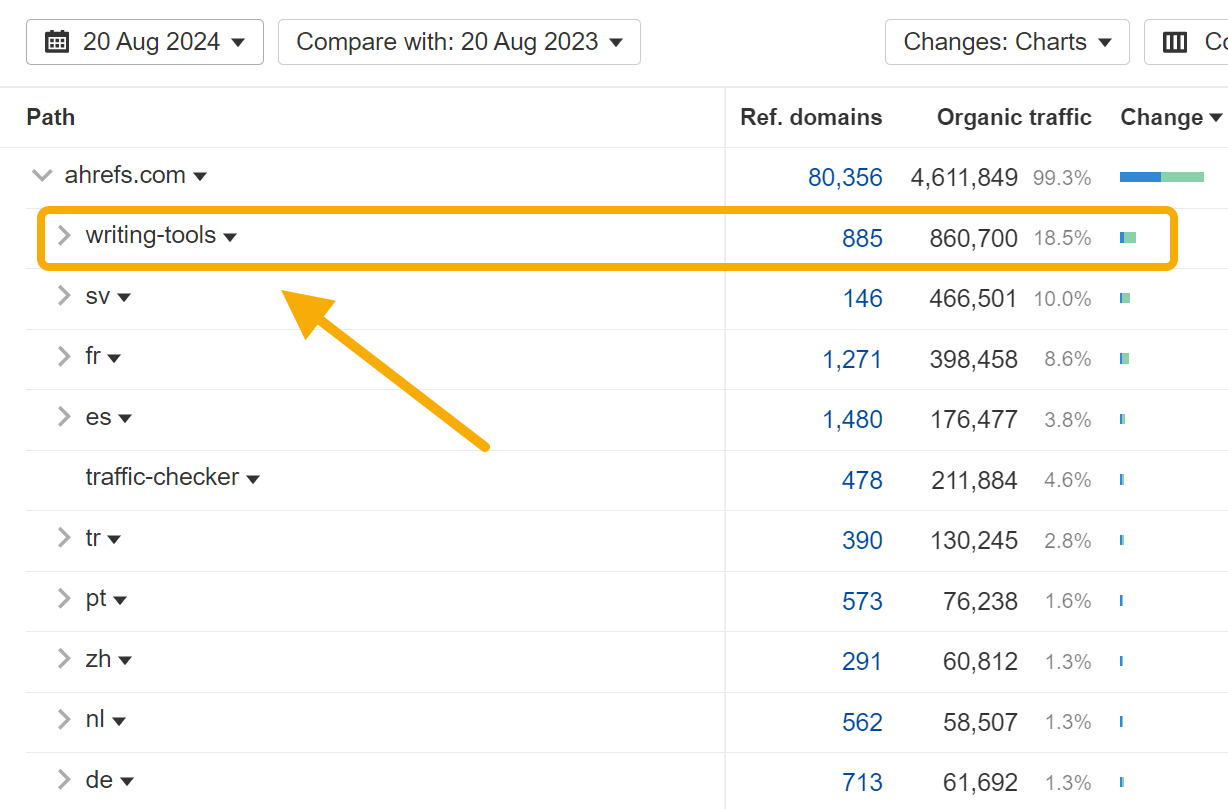
Task: Open the es path dropdown menu
Action: click(125, 417)
